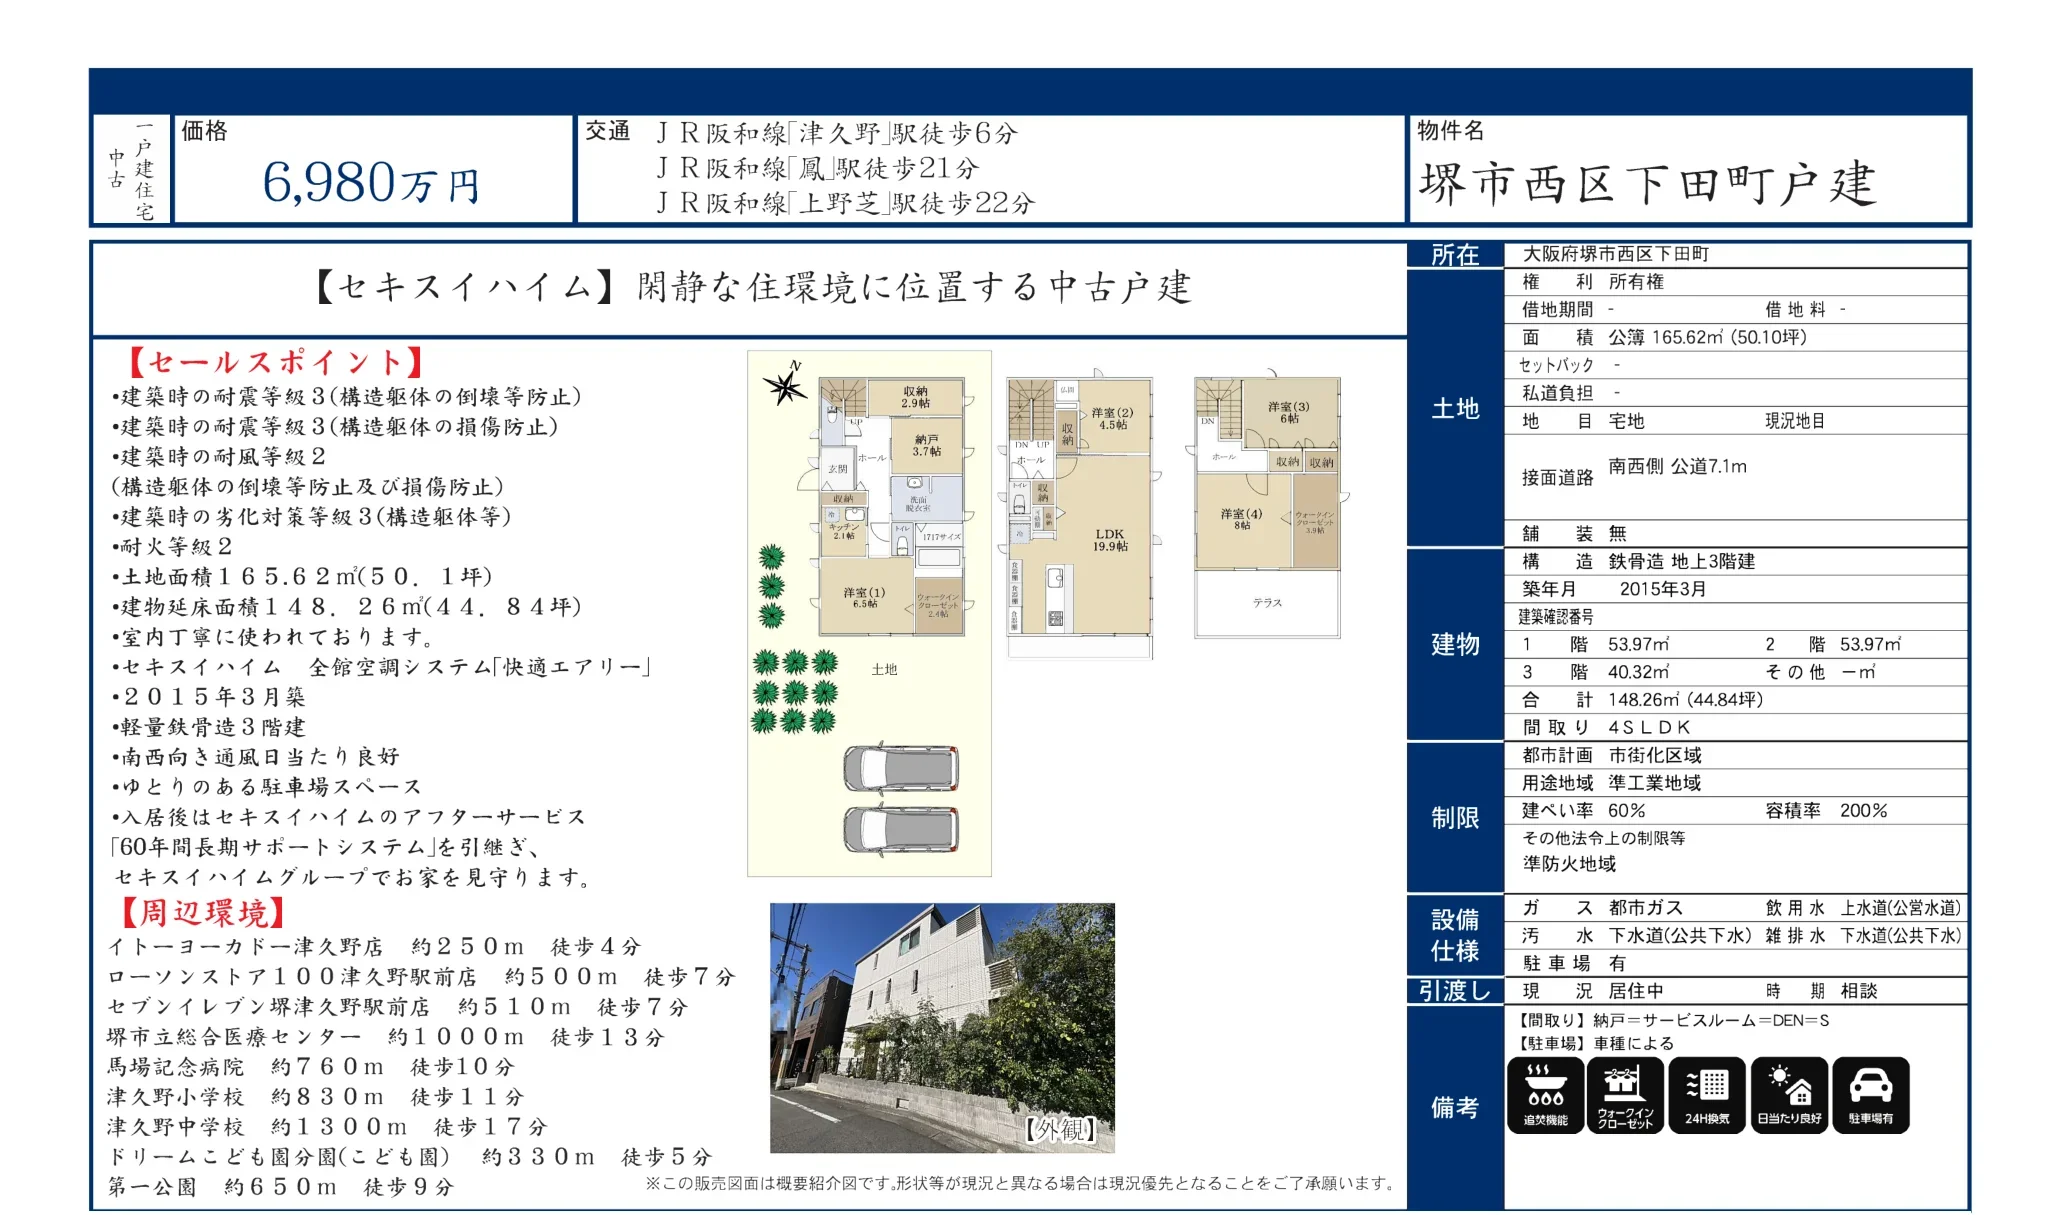Click the 【セールスポイント】 heading
Image resolution: width=2056 pixels, height=1215 pixels.
coord(276,362)
